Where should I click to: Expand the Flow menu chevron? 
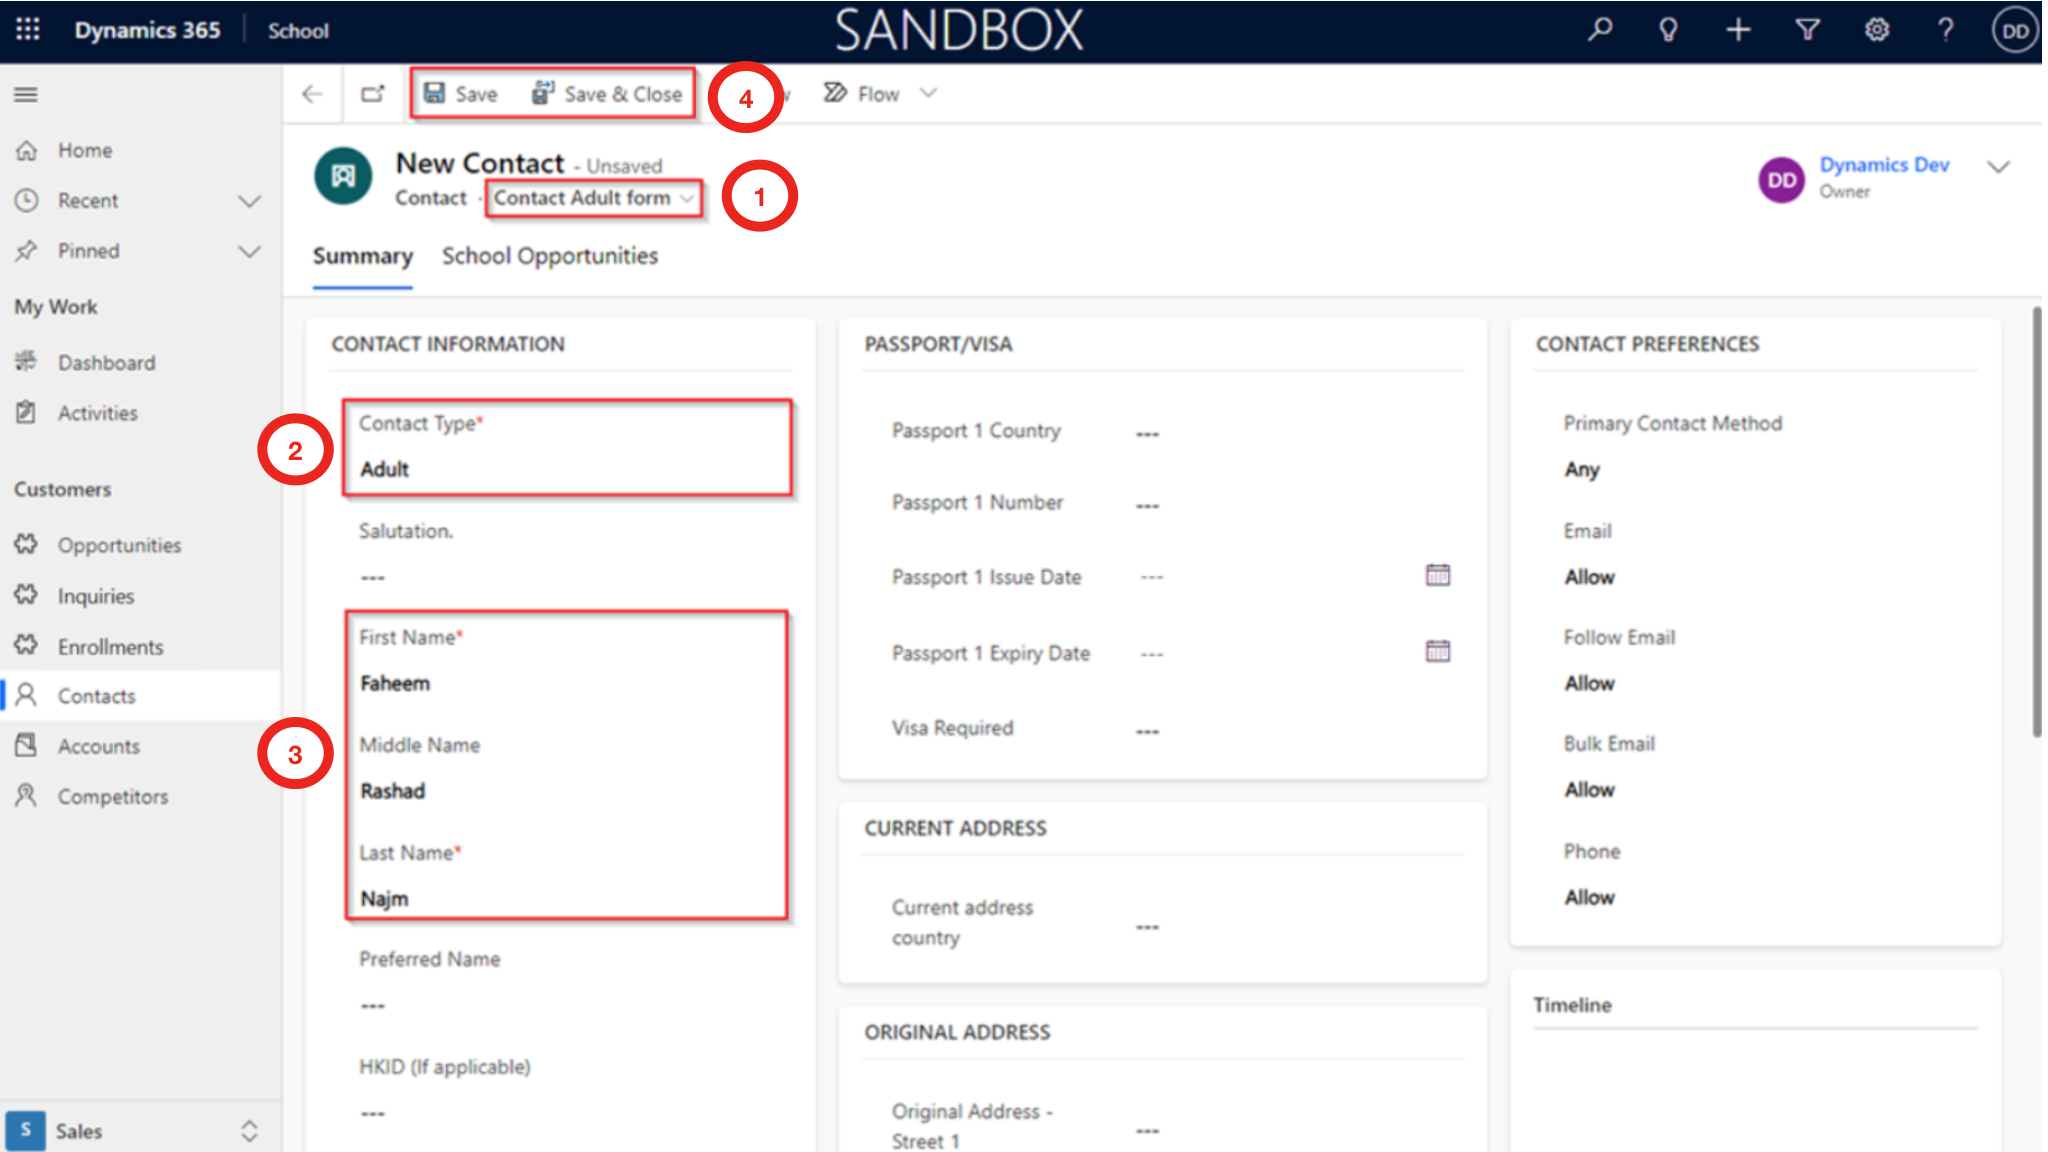click(x=929, y=93)
